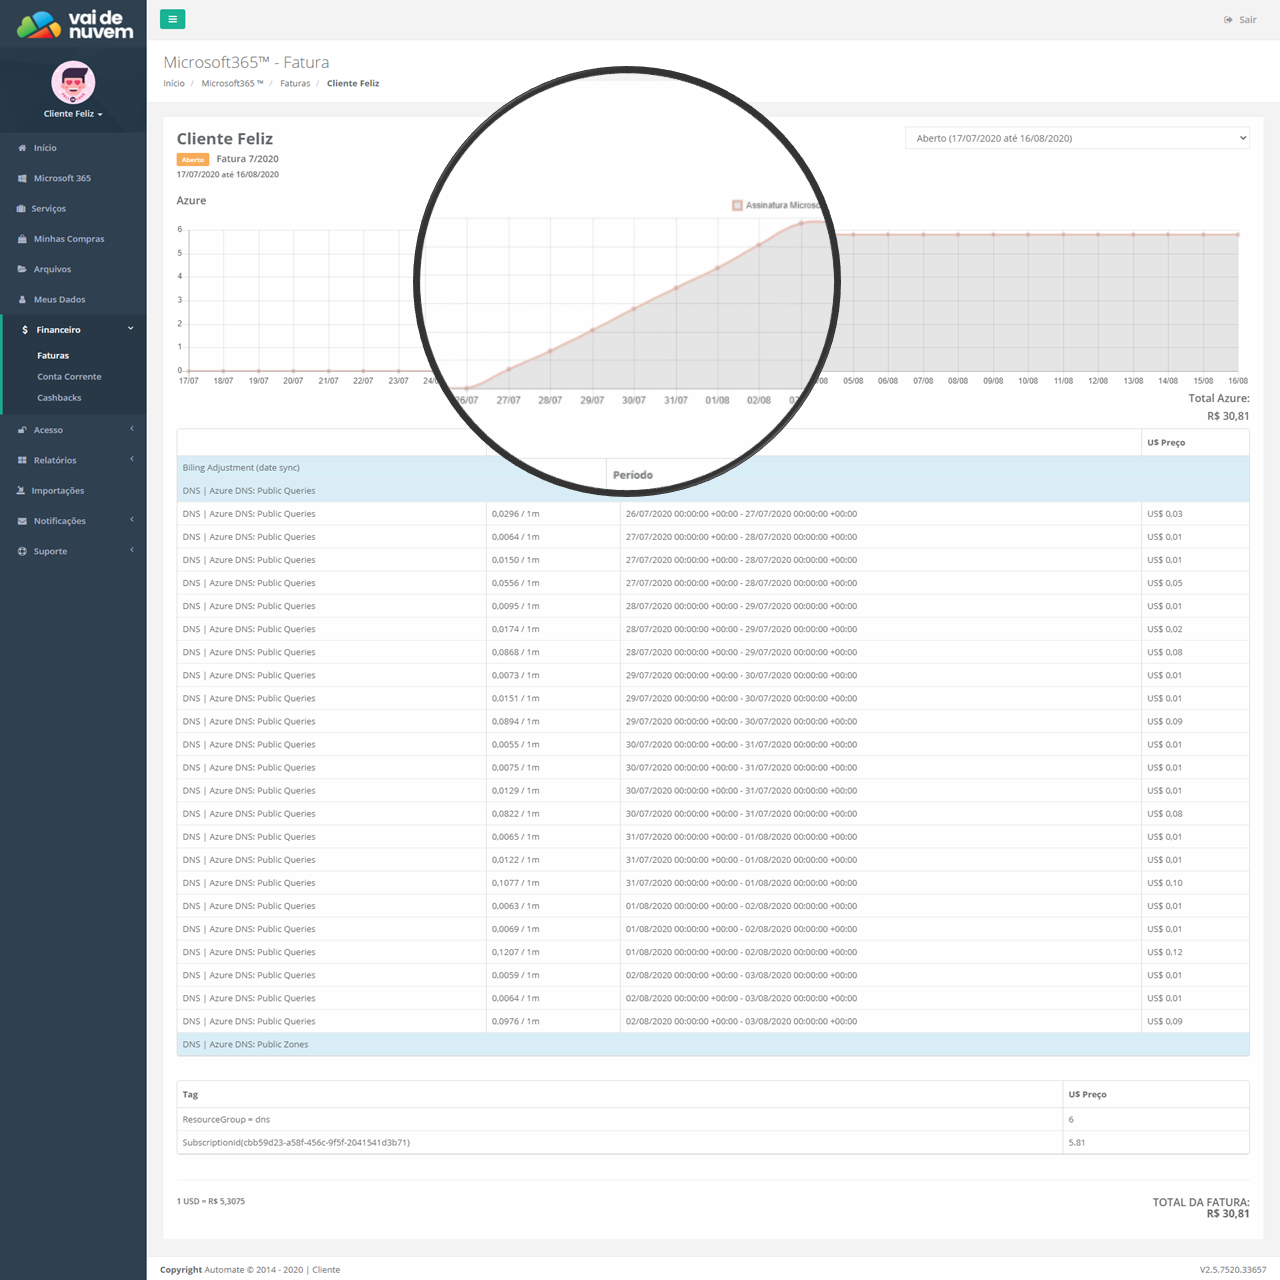Click the TOTAL DA FATURA amount R$ 30,81
The height and width of the screenshot is (1280, 1280).
point(1228,1214)
